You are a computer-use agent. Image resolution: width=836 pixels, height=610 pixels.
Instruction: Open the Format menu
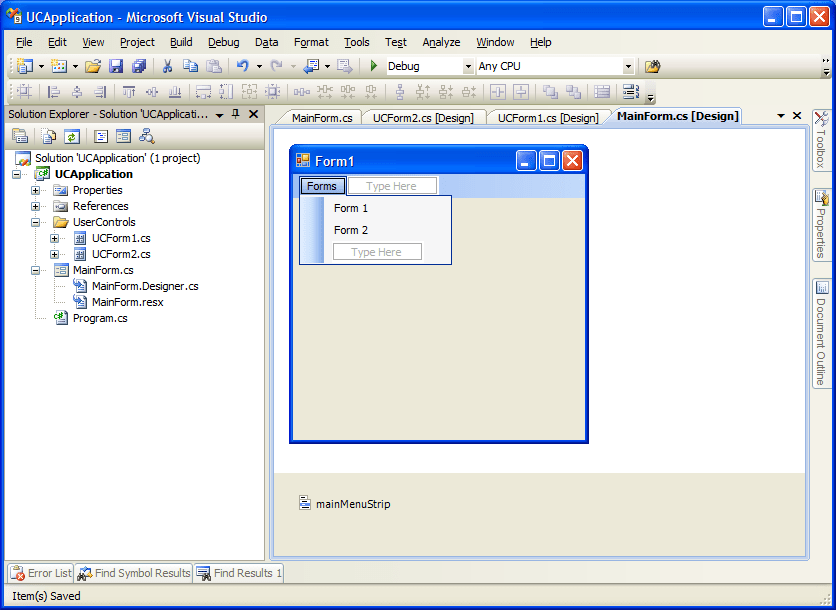point(311,42)
